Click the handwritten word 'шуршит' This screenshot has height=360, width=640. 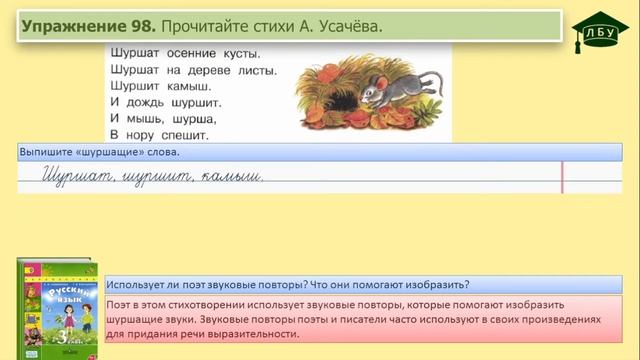[x=158, y=176]
